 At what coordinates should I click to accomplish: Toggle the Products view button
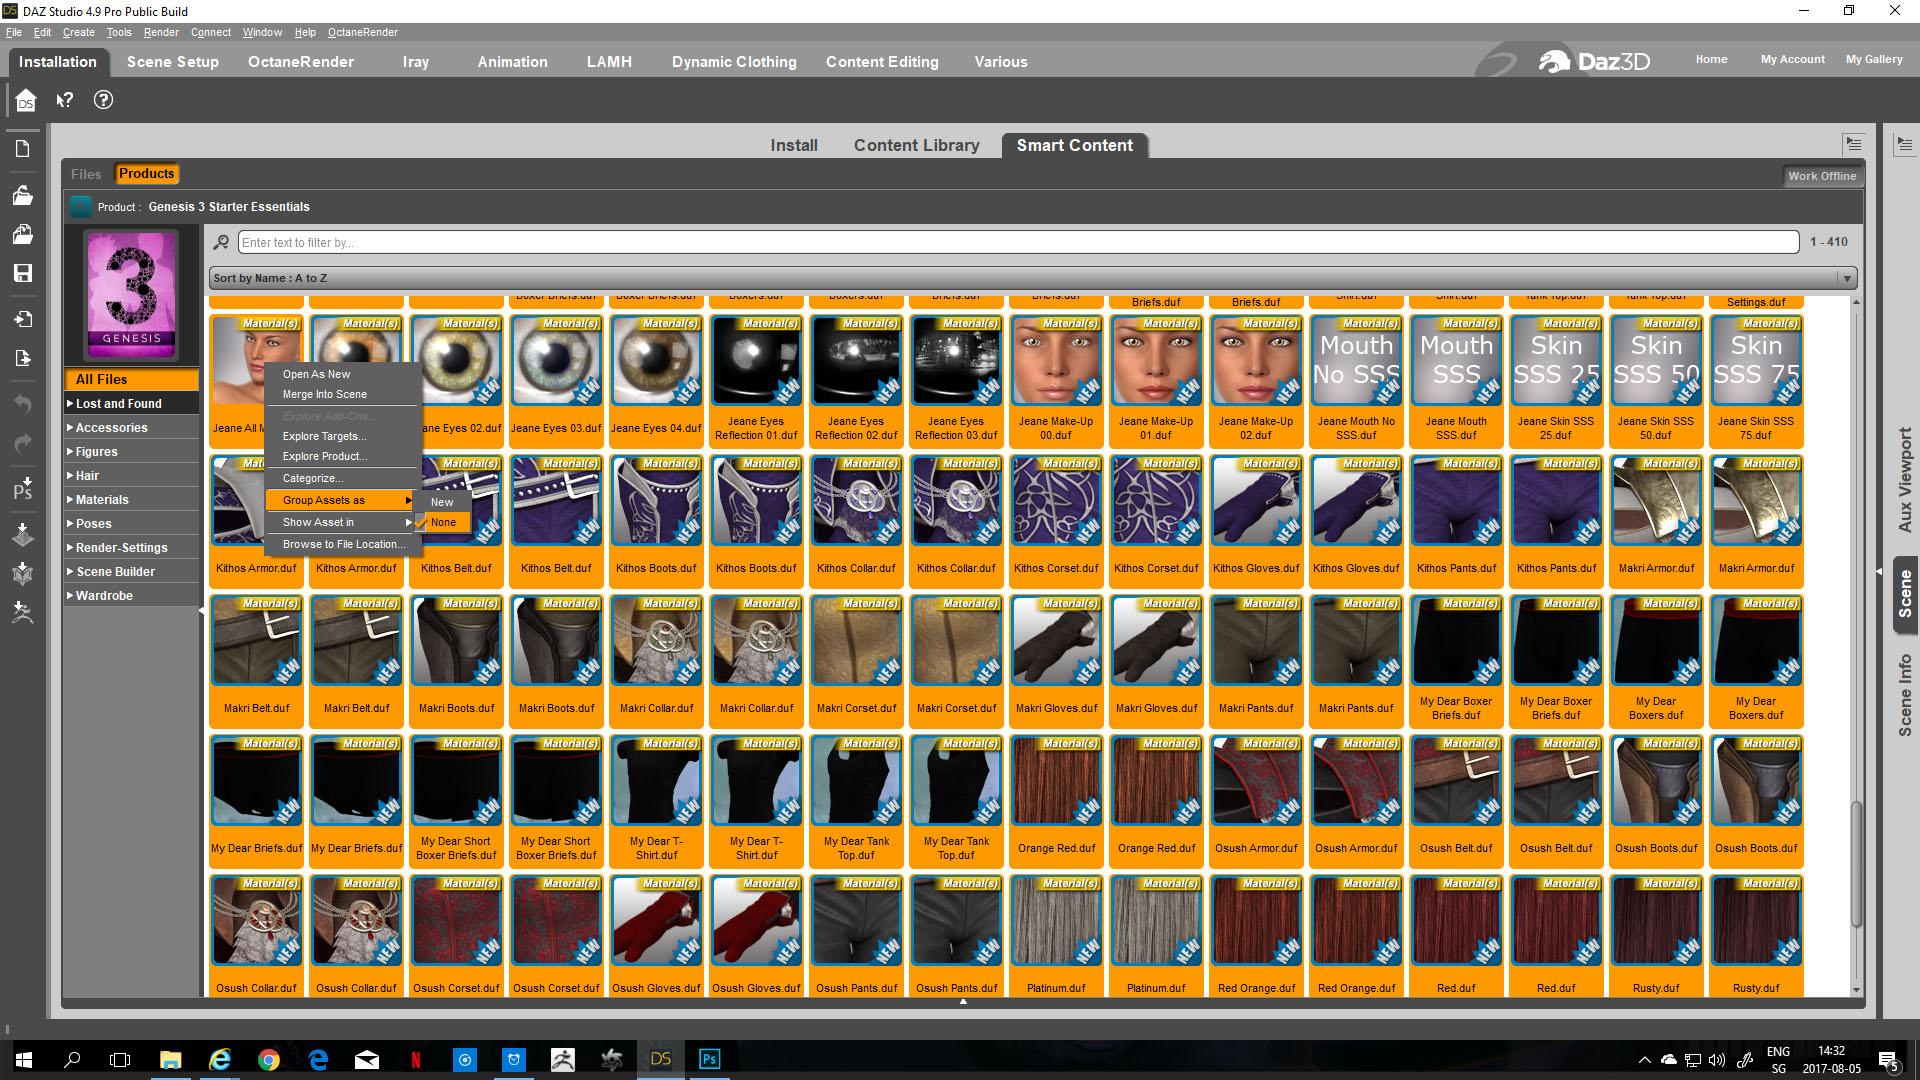coord(146,174)
